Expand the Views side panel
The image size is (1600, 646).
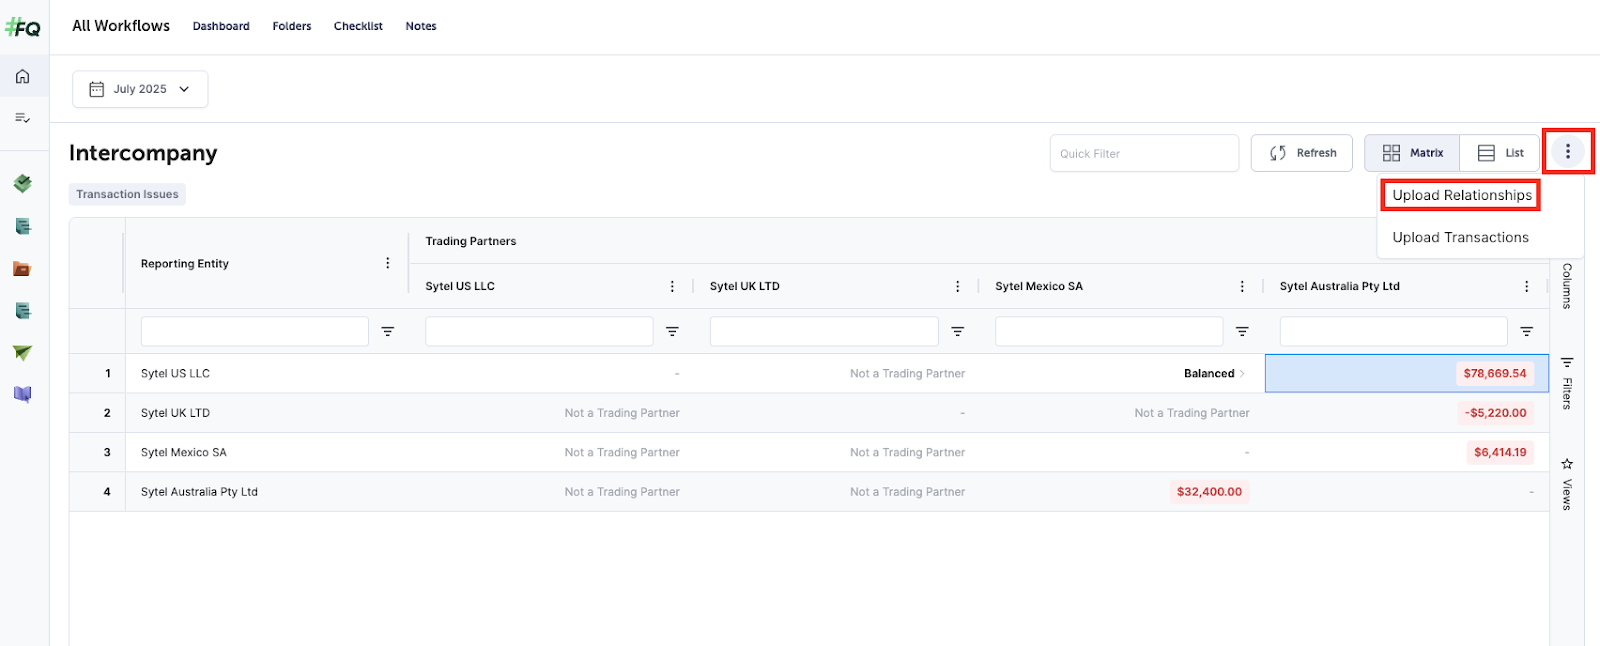point(1567,485)
